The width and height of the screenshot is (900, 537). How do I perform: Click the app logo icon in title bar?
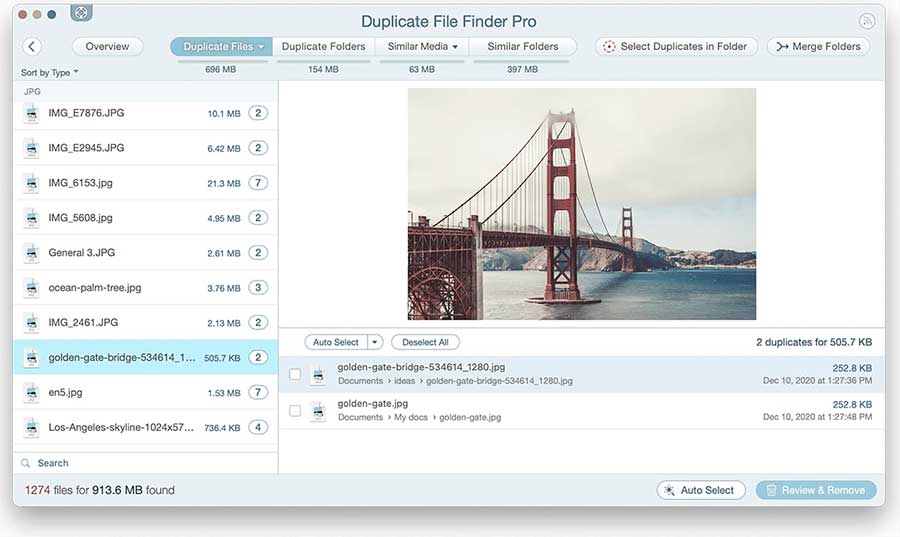pyautogui.click(x=82, y=14)
